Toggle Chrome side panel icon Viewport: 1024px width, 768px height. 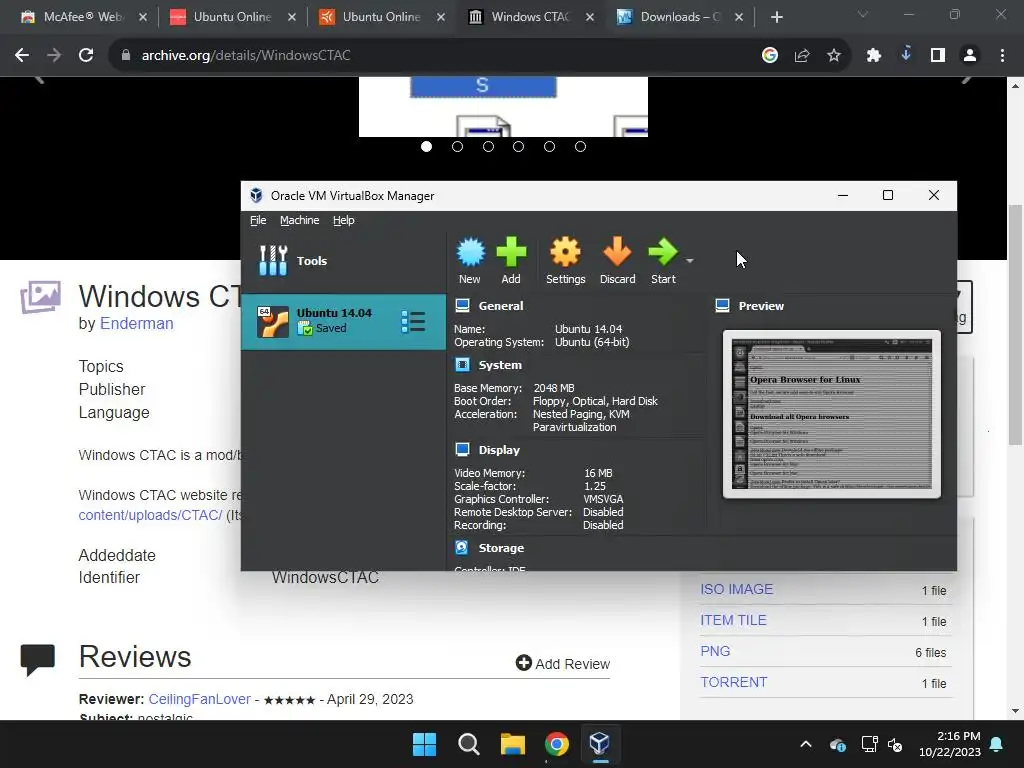click(938, 56)
